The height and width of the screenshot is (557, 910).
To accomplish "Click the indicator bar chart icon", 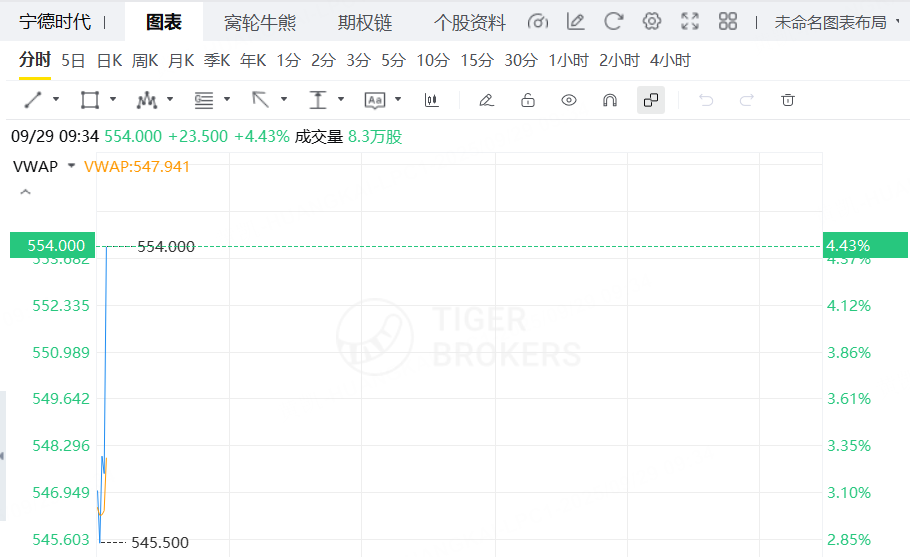I will (432, 100).
